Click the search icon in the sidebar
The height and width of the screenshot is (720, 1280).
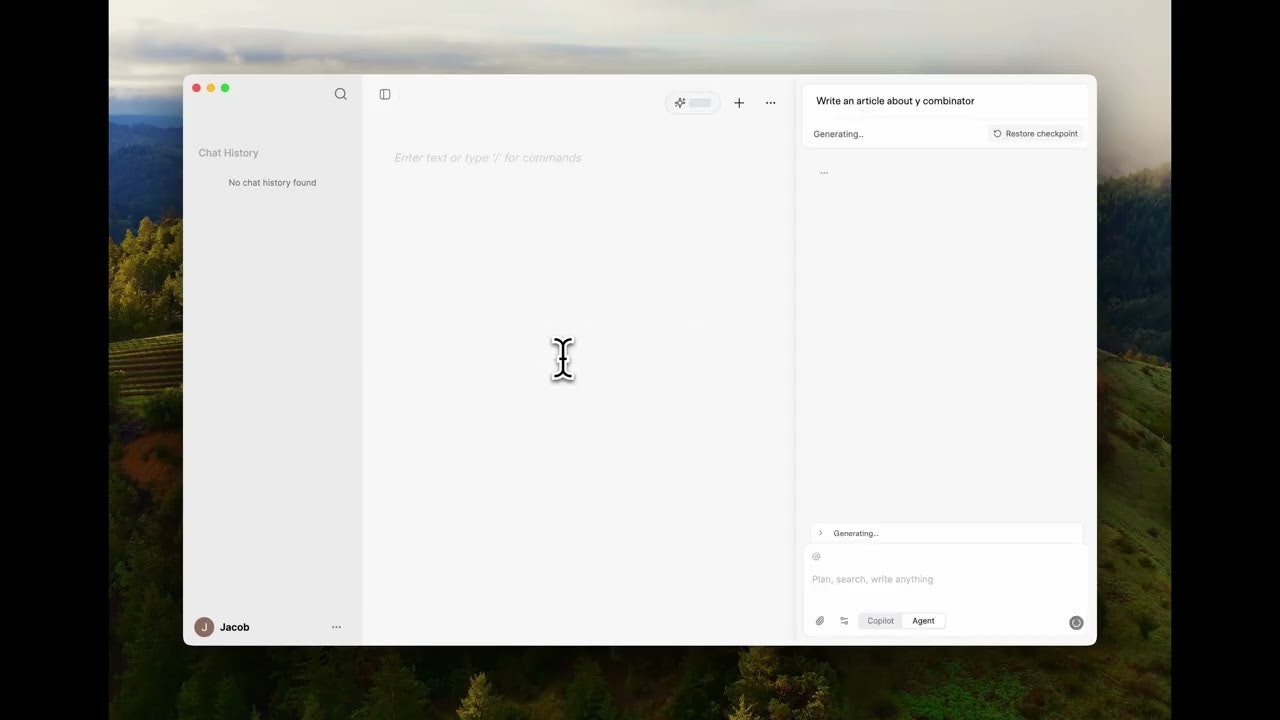(341, 94)
